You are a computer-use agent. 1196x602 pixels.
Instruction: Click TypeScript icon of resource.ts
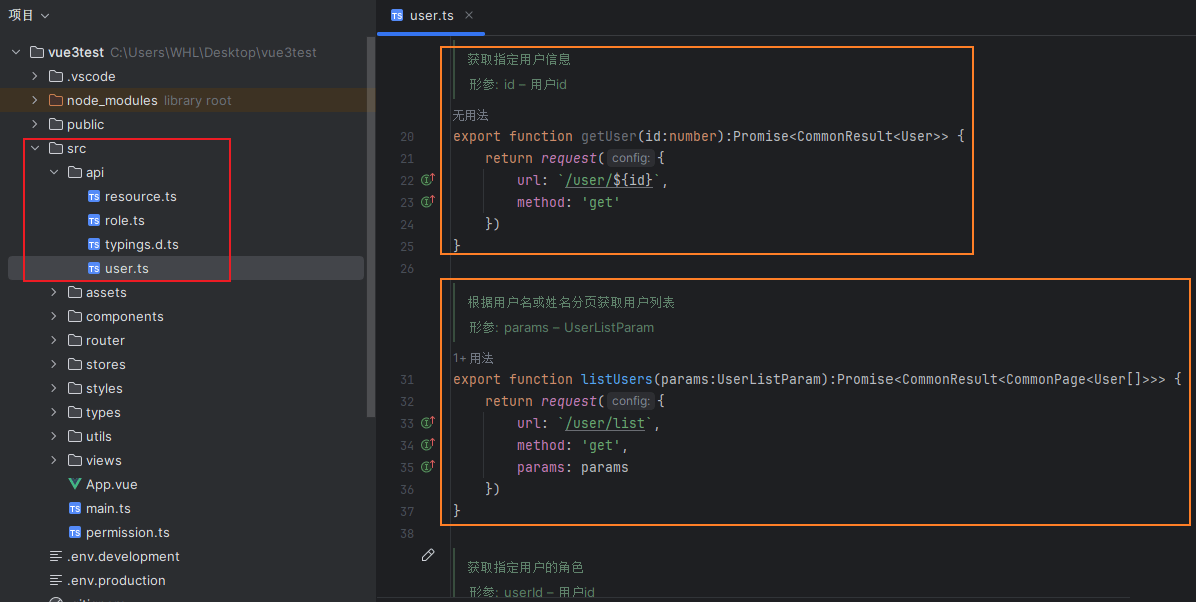pyautogui.click(x=94, y=197)
